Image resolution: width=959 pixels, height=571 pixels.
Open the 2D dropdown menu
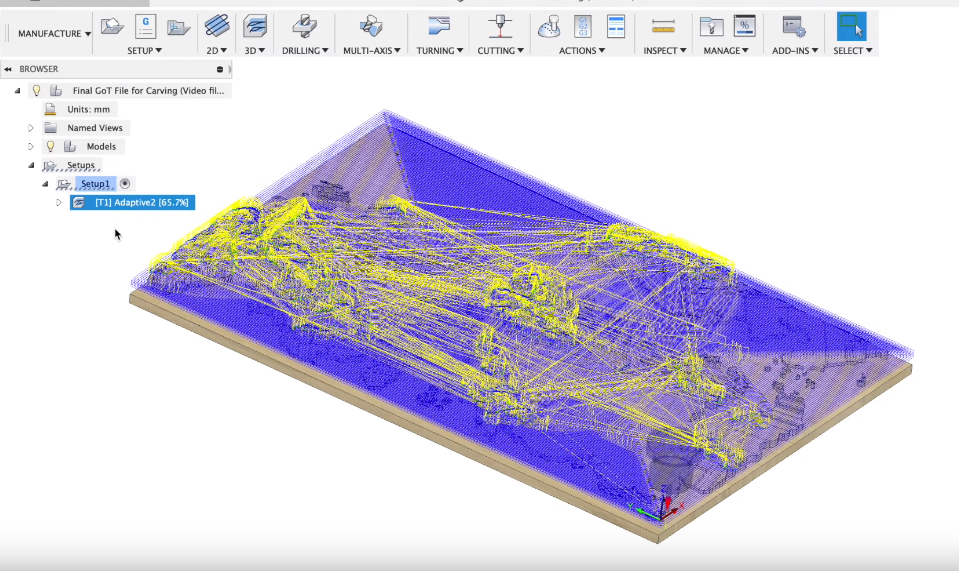tap(217, 50)
